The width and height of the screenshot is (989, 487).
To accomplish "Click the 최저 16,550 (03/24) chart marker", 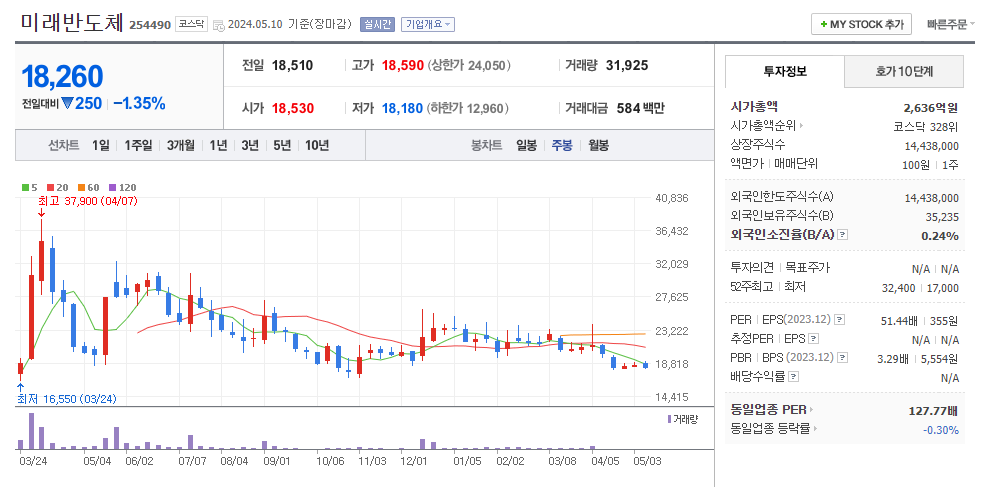I will 67,399.
